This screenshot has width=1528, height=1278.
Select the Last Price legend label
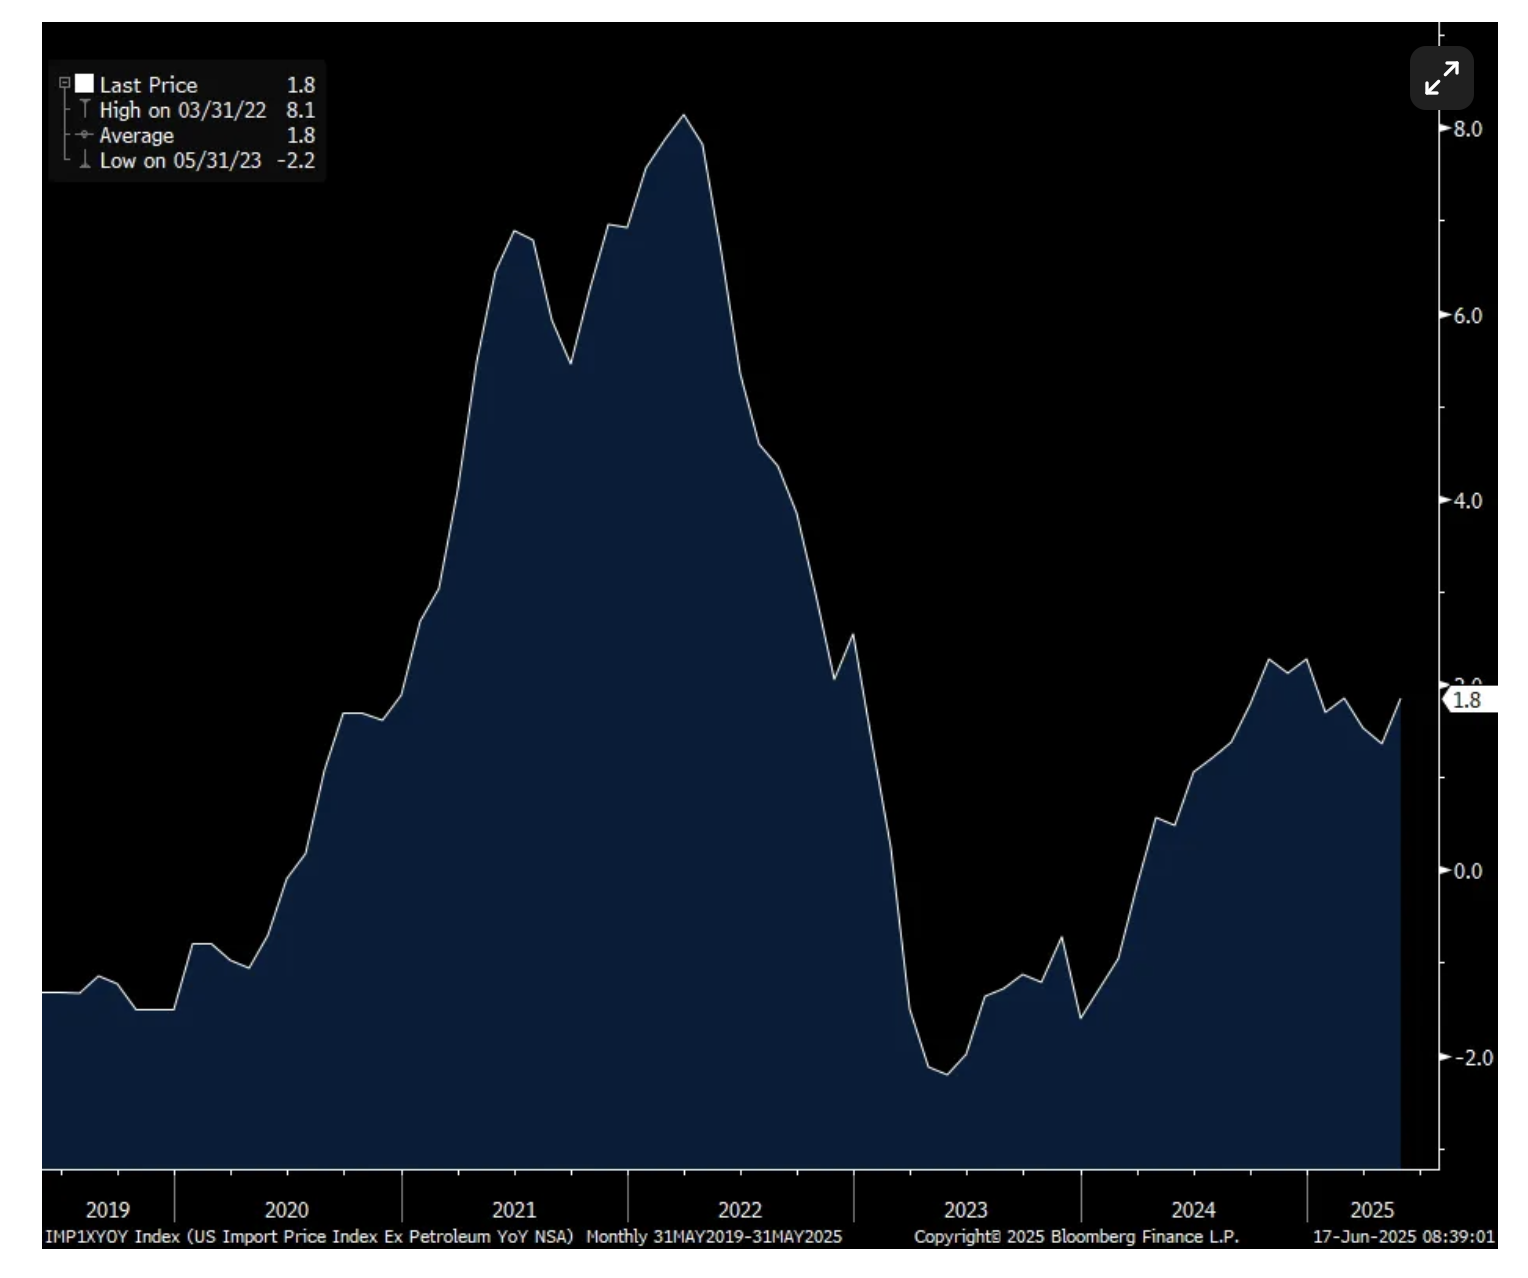pos(148,85)
